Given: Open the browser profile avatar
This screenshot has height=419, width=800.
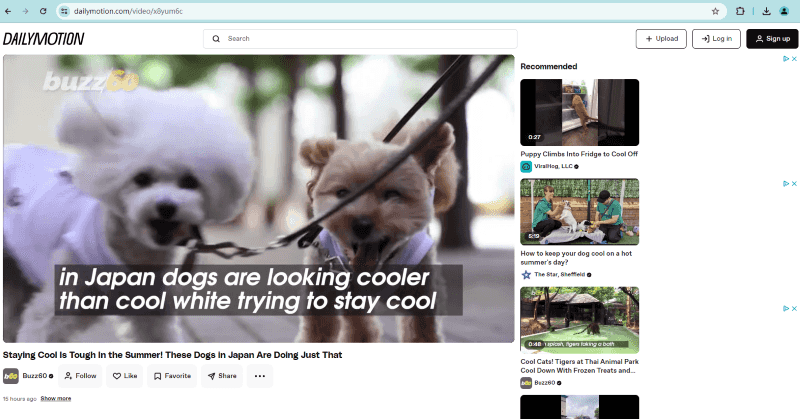Looking at the screenshot, I should [784, 11].
